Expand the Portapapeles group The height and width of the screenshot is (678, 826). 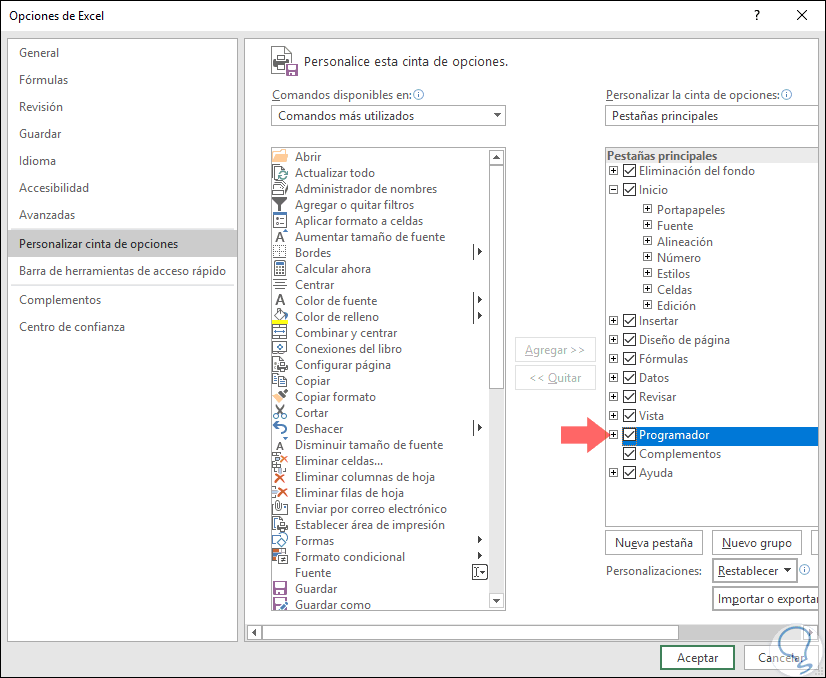coord(647,209)
